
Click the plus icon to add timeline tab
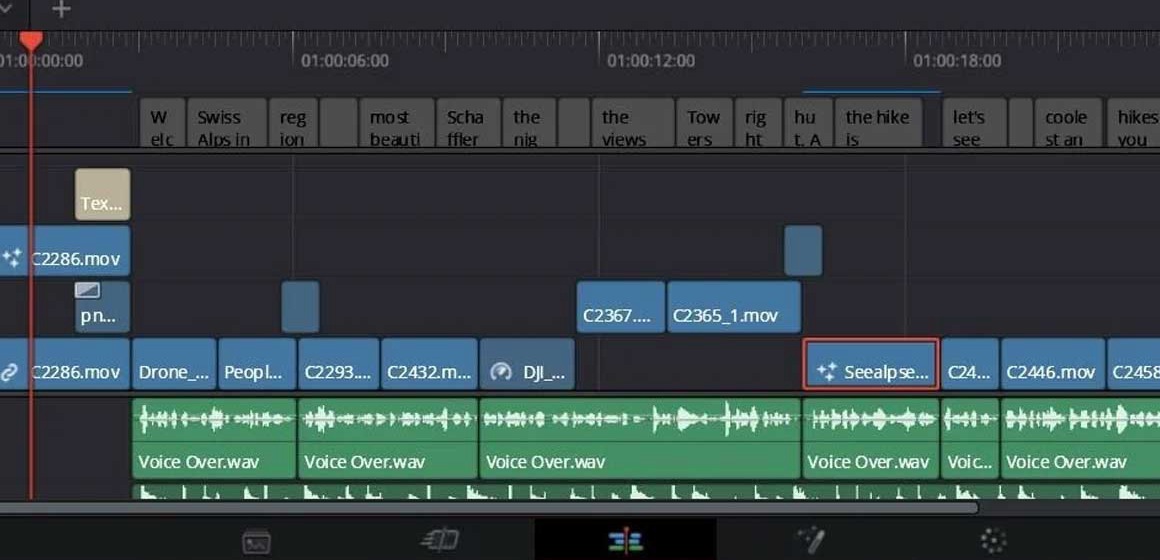(61, 10)
